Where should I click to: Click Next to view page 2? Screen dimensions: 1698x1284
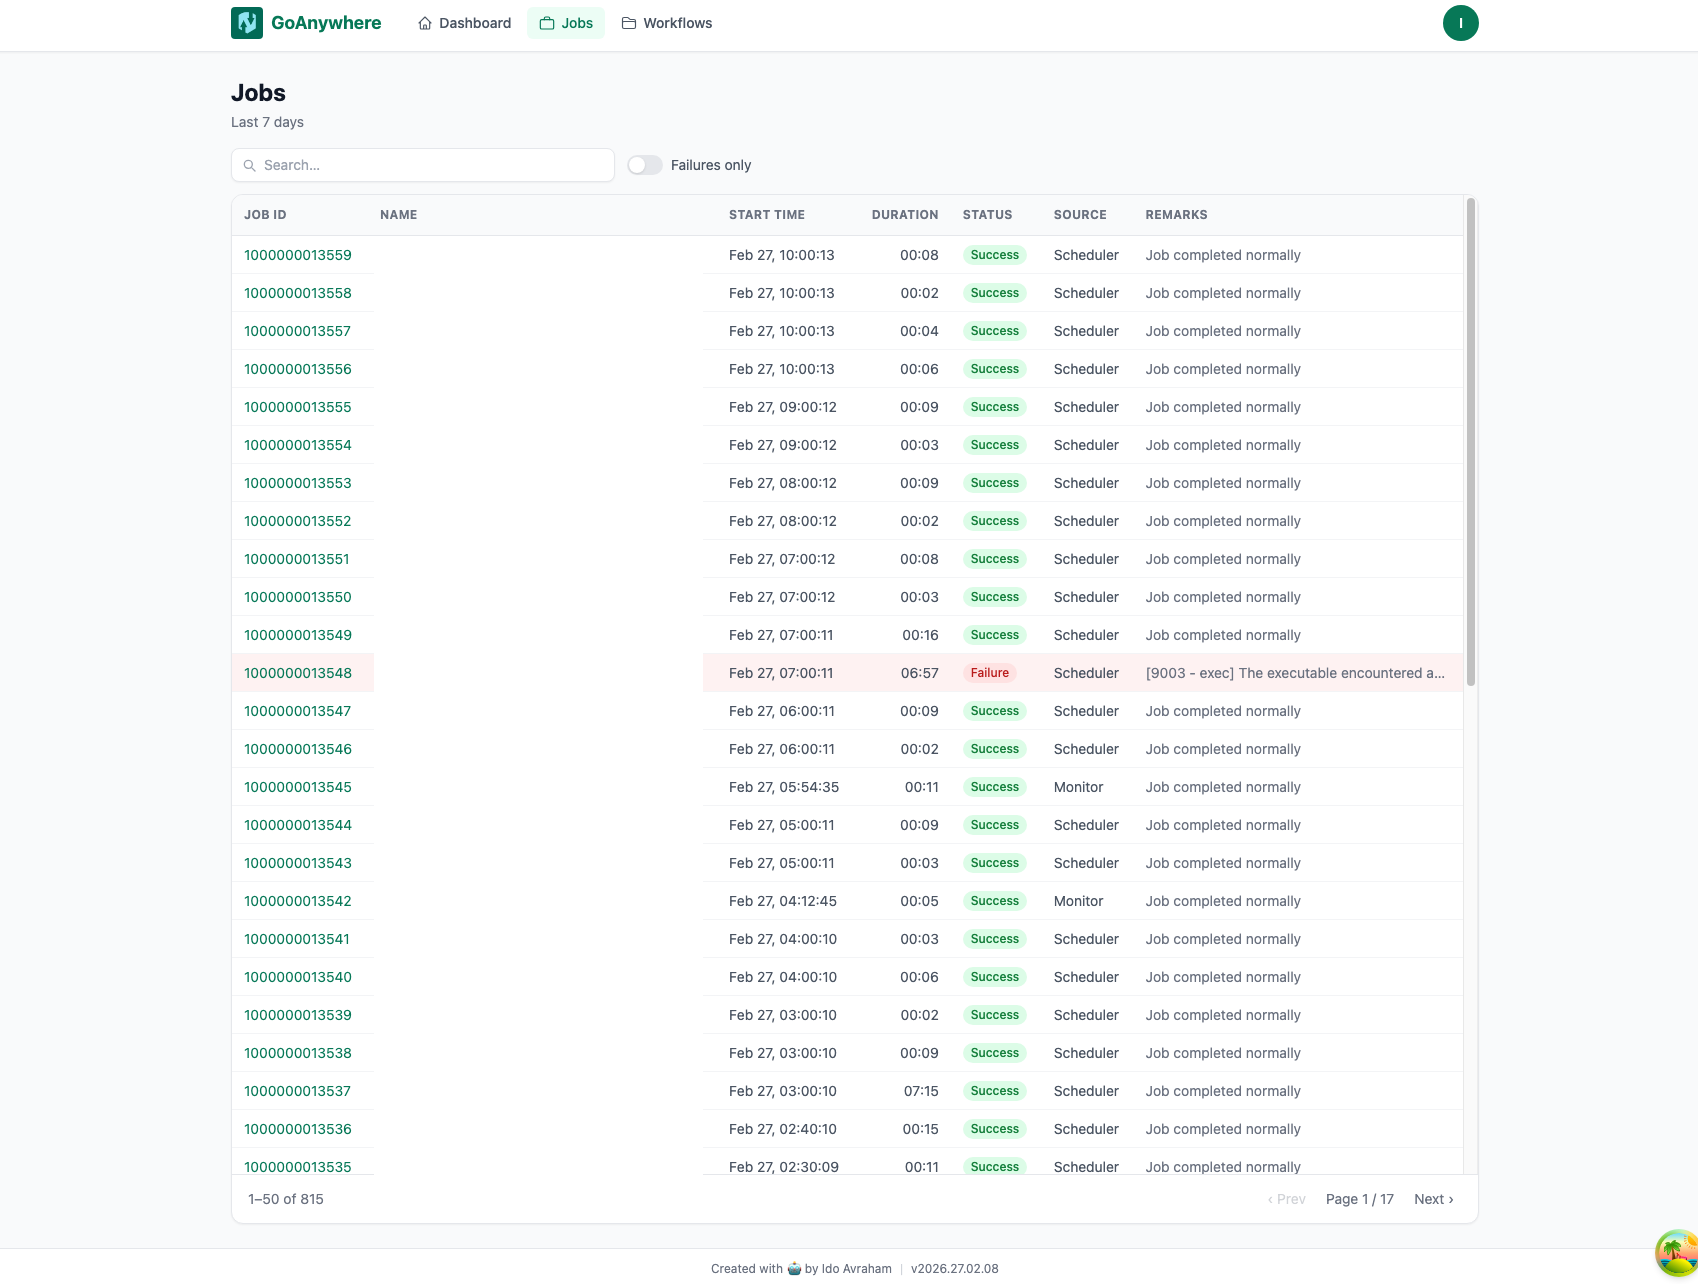[1432, 1198]
